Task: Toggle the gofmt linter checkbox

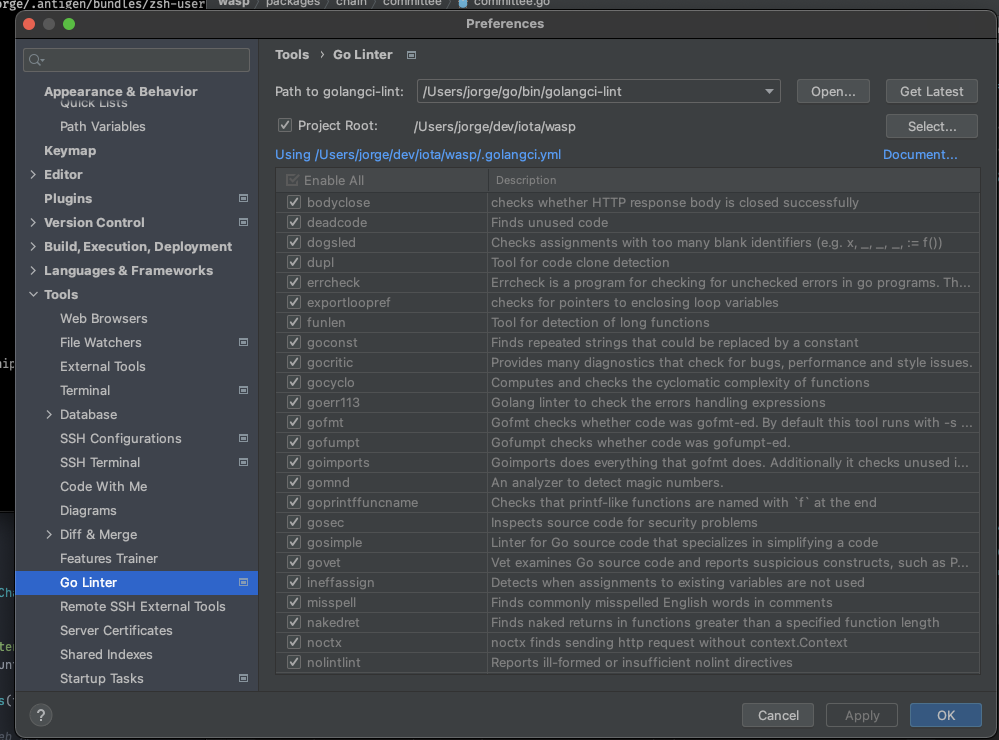Action: pyautogui.click(x=294, y=422)
